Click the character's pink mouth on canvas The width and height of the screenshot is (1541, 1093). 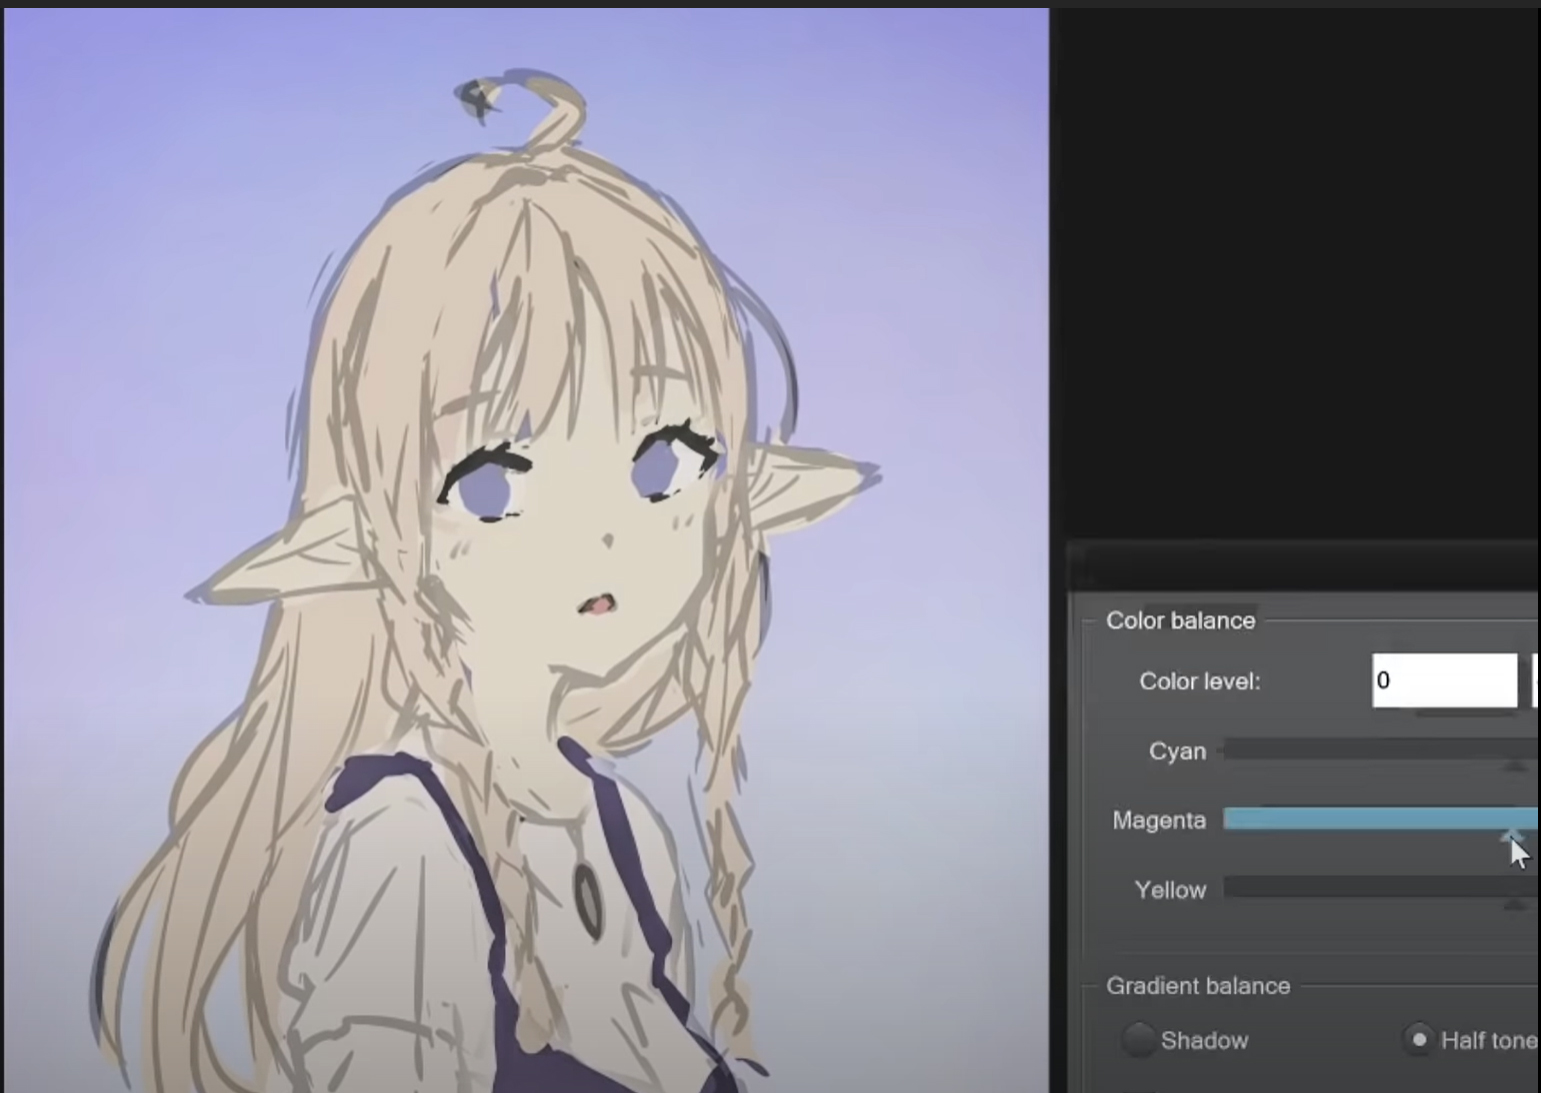point(597,604)
